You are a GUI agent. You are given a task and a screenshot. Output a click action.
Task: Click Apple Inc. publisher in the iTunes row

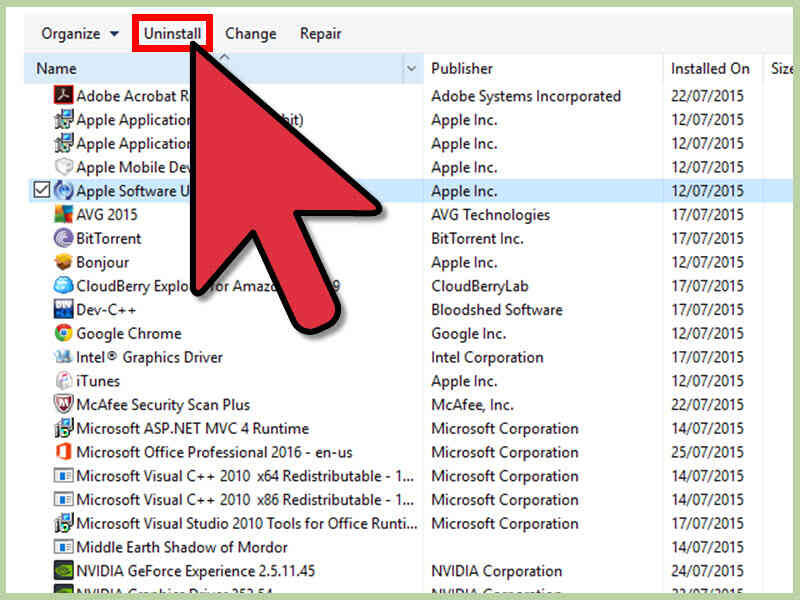[464, 381]
